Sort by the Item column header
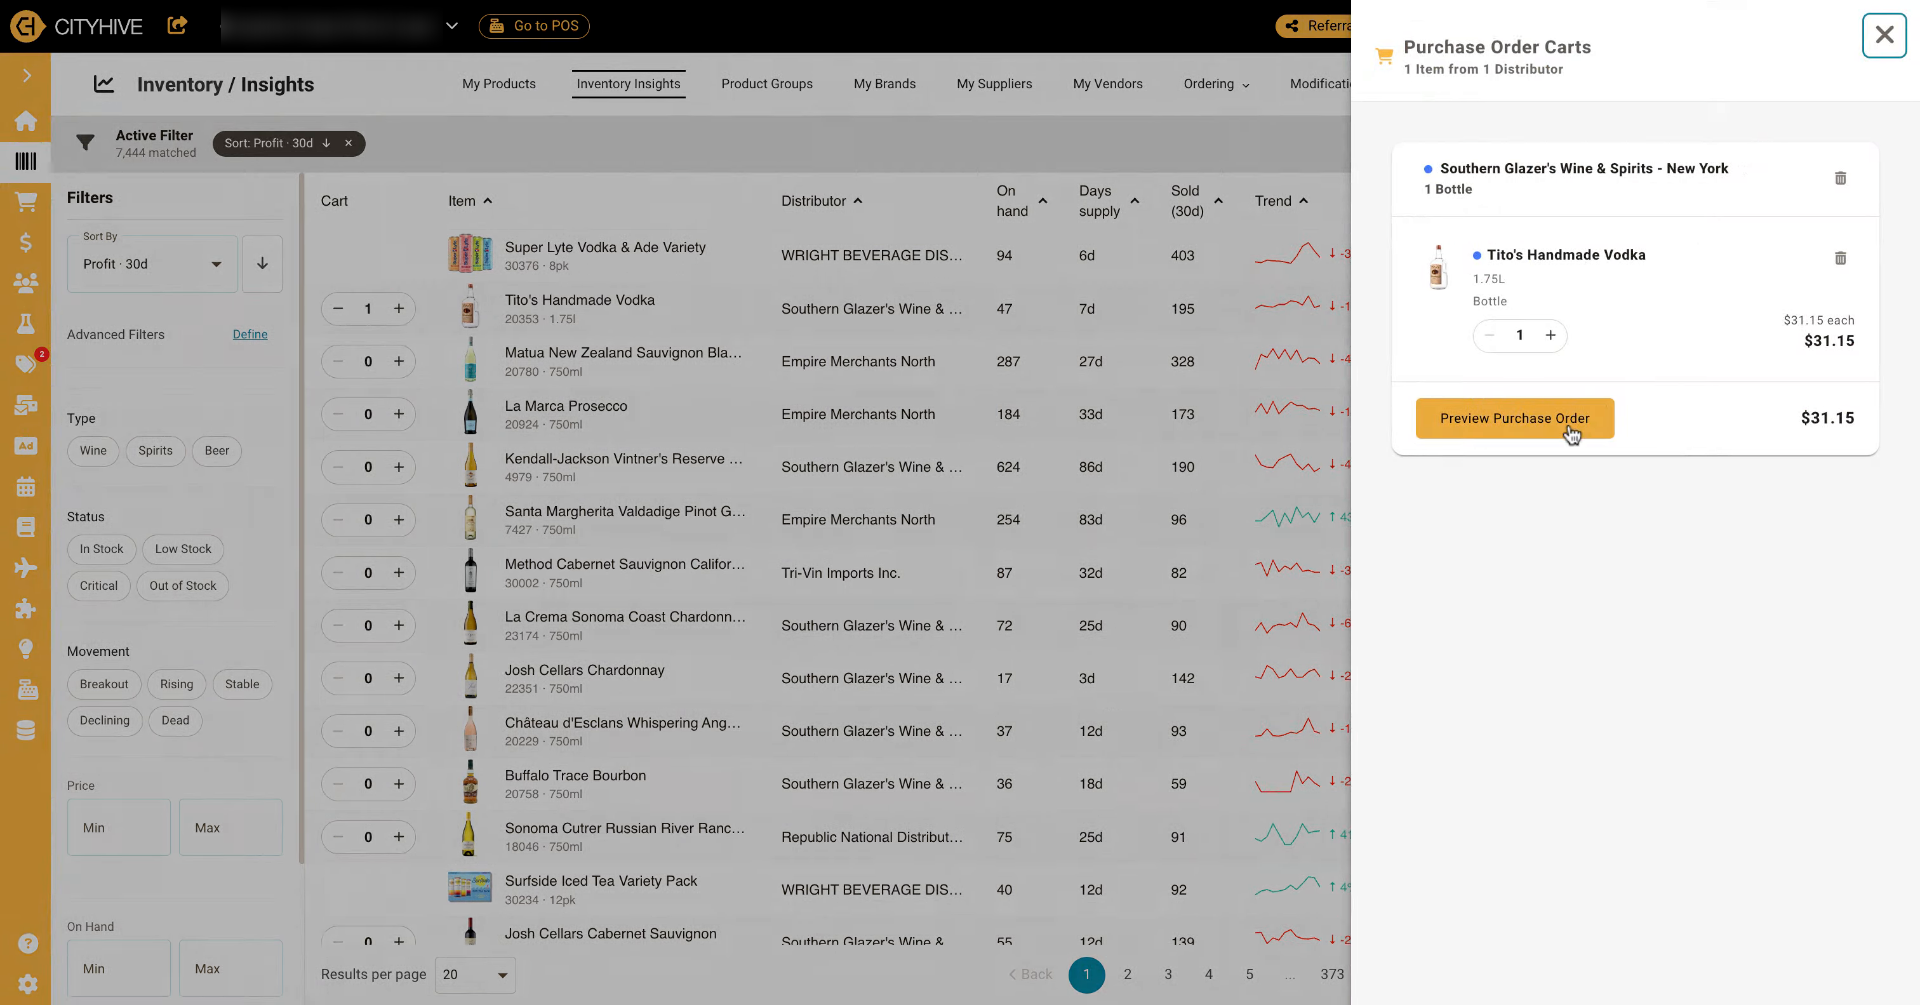Image resolution: width=1920 pixels, height=1005 pixels. click(x=470, y=201)
